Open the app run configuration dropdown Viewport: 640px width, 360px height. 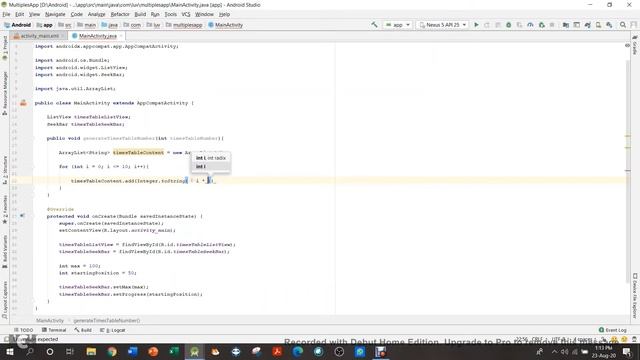pos(397,25)
